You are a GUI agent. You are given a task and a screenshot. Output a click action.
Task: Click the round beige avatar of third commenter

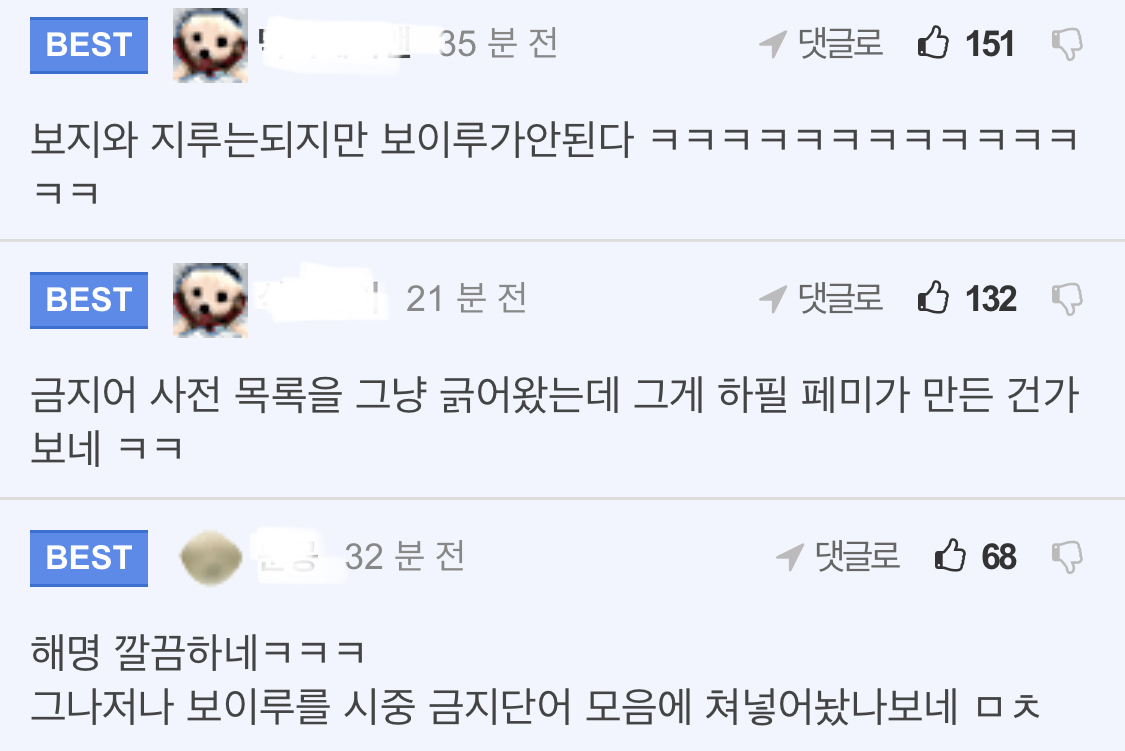(x=210, y=557)
